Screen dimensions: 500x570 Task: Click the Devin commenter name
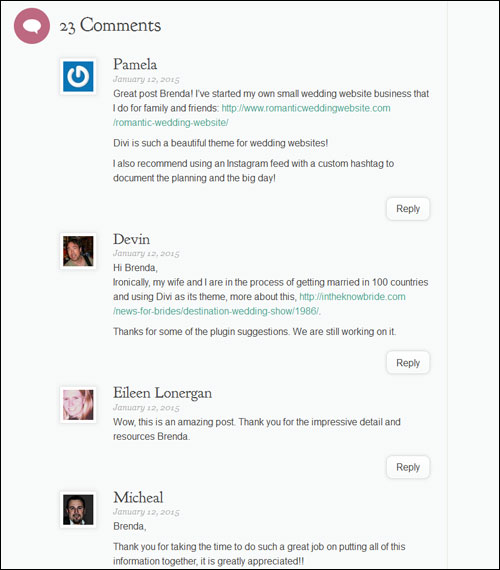point(131,239)
